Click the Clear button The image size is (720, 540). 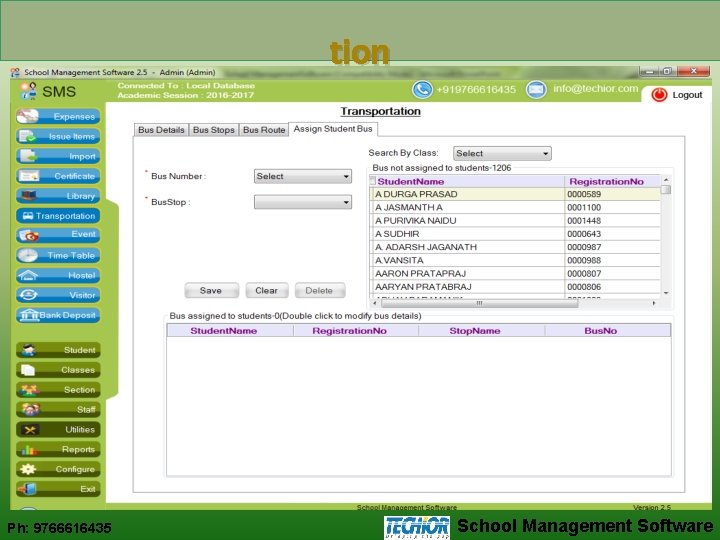(266, 291)
